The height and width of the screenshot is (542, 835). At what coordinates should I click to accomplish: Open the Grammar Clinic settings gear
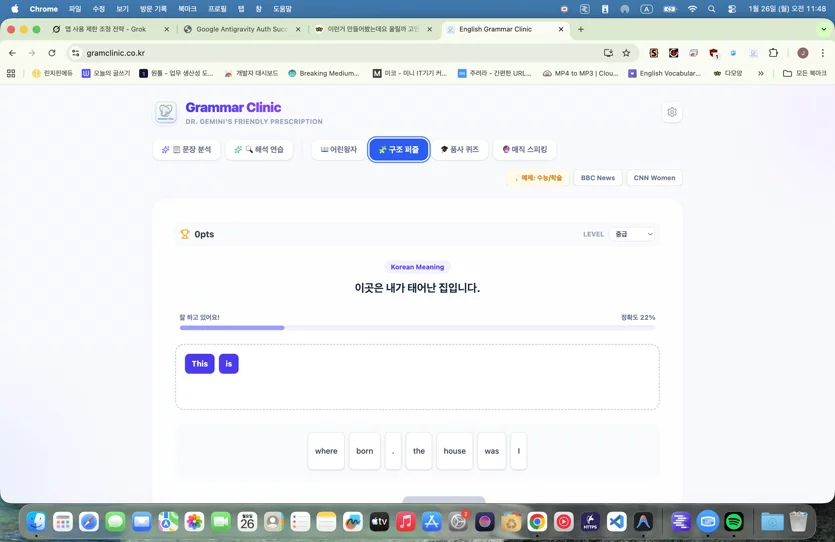[672, 112]
